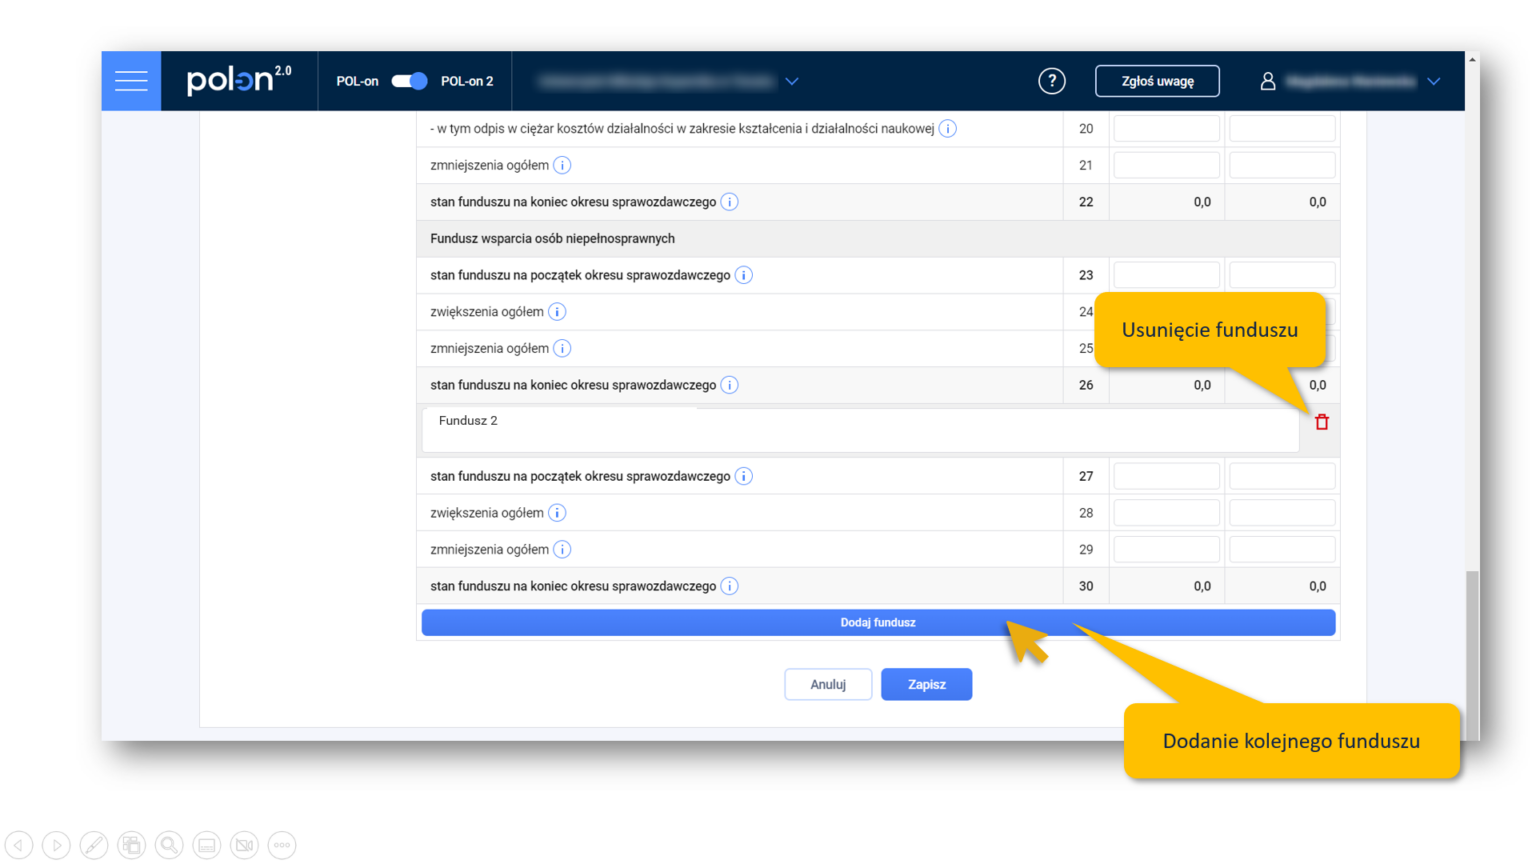The height and width of the screenshot is (864, 1536).
Task: Focus first-column input in row 23
Action: point(1167,275)
